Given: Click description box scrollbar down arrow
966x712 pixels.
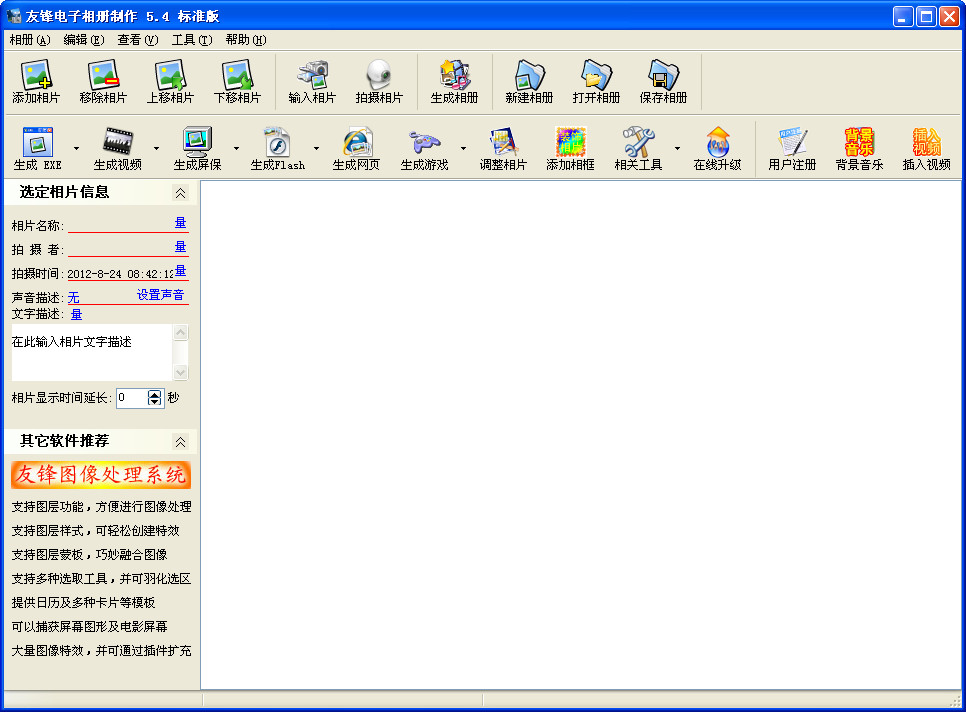Looking at the screenshot, I should coord(181,372).
